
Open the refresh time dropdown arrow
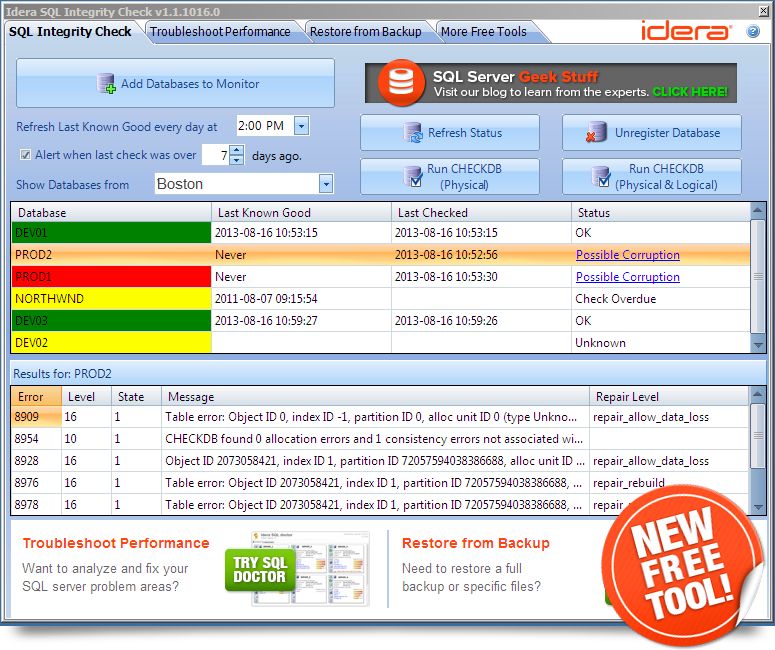click(x=301, y=126)
